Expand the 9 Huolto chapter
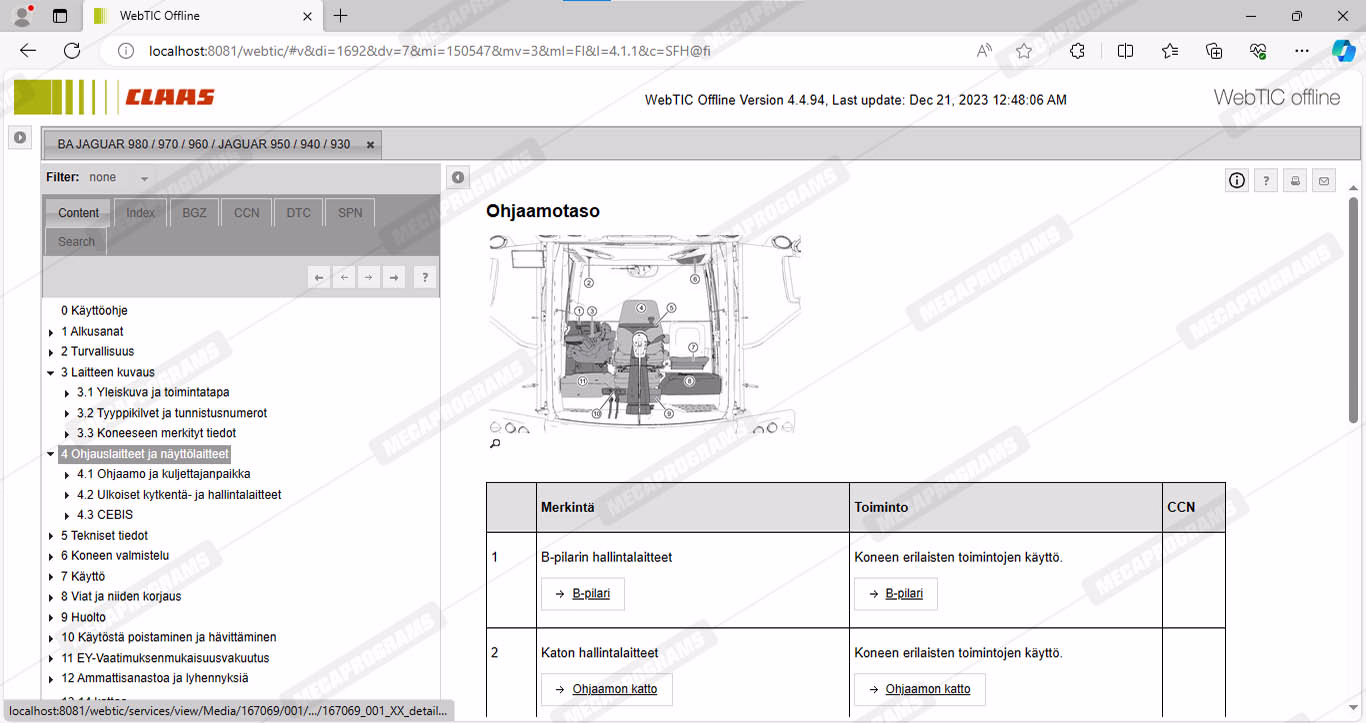1366x723 pixels. (x=51, y=618)
